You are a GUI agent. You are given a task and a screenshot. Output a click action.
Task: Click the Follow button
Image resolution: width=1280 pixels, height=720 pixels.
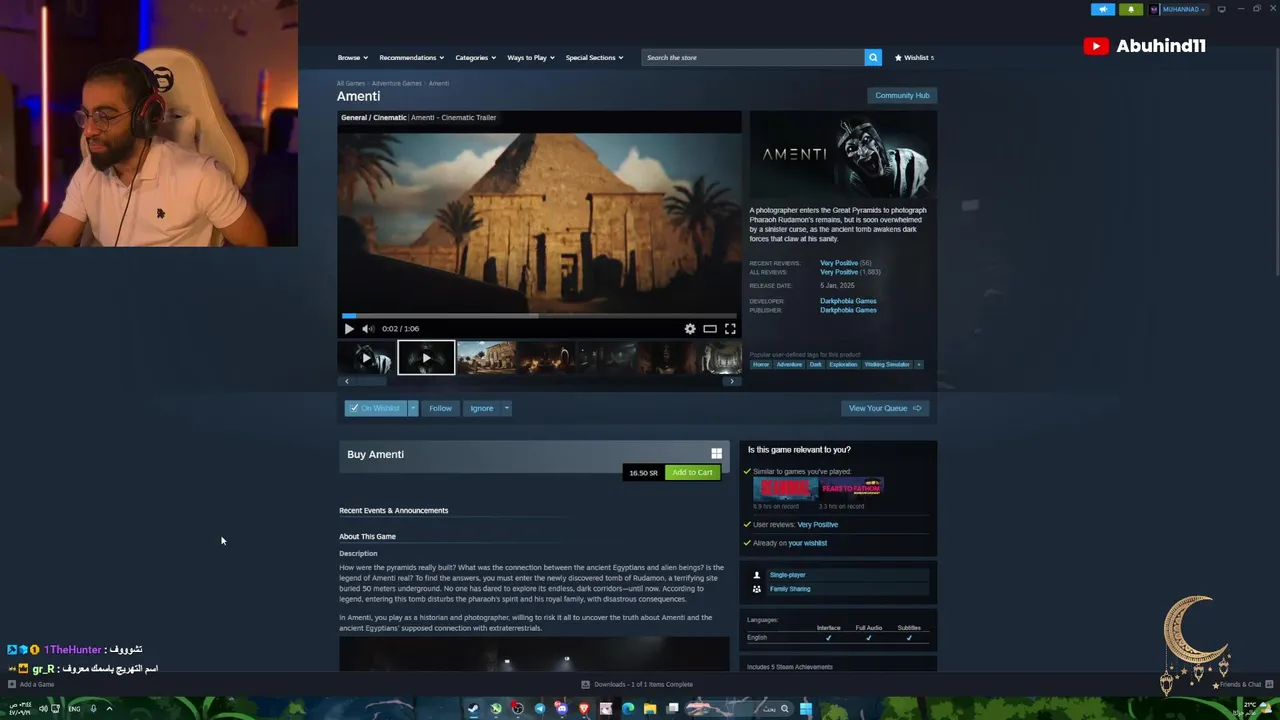pos(440,408)
